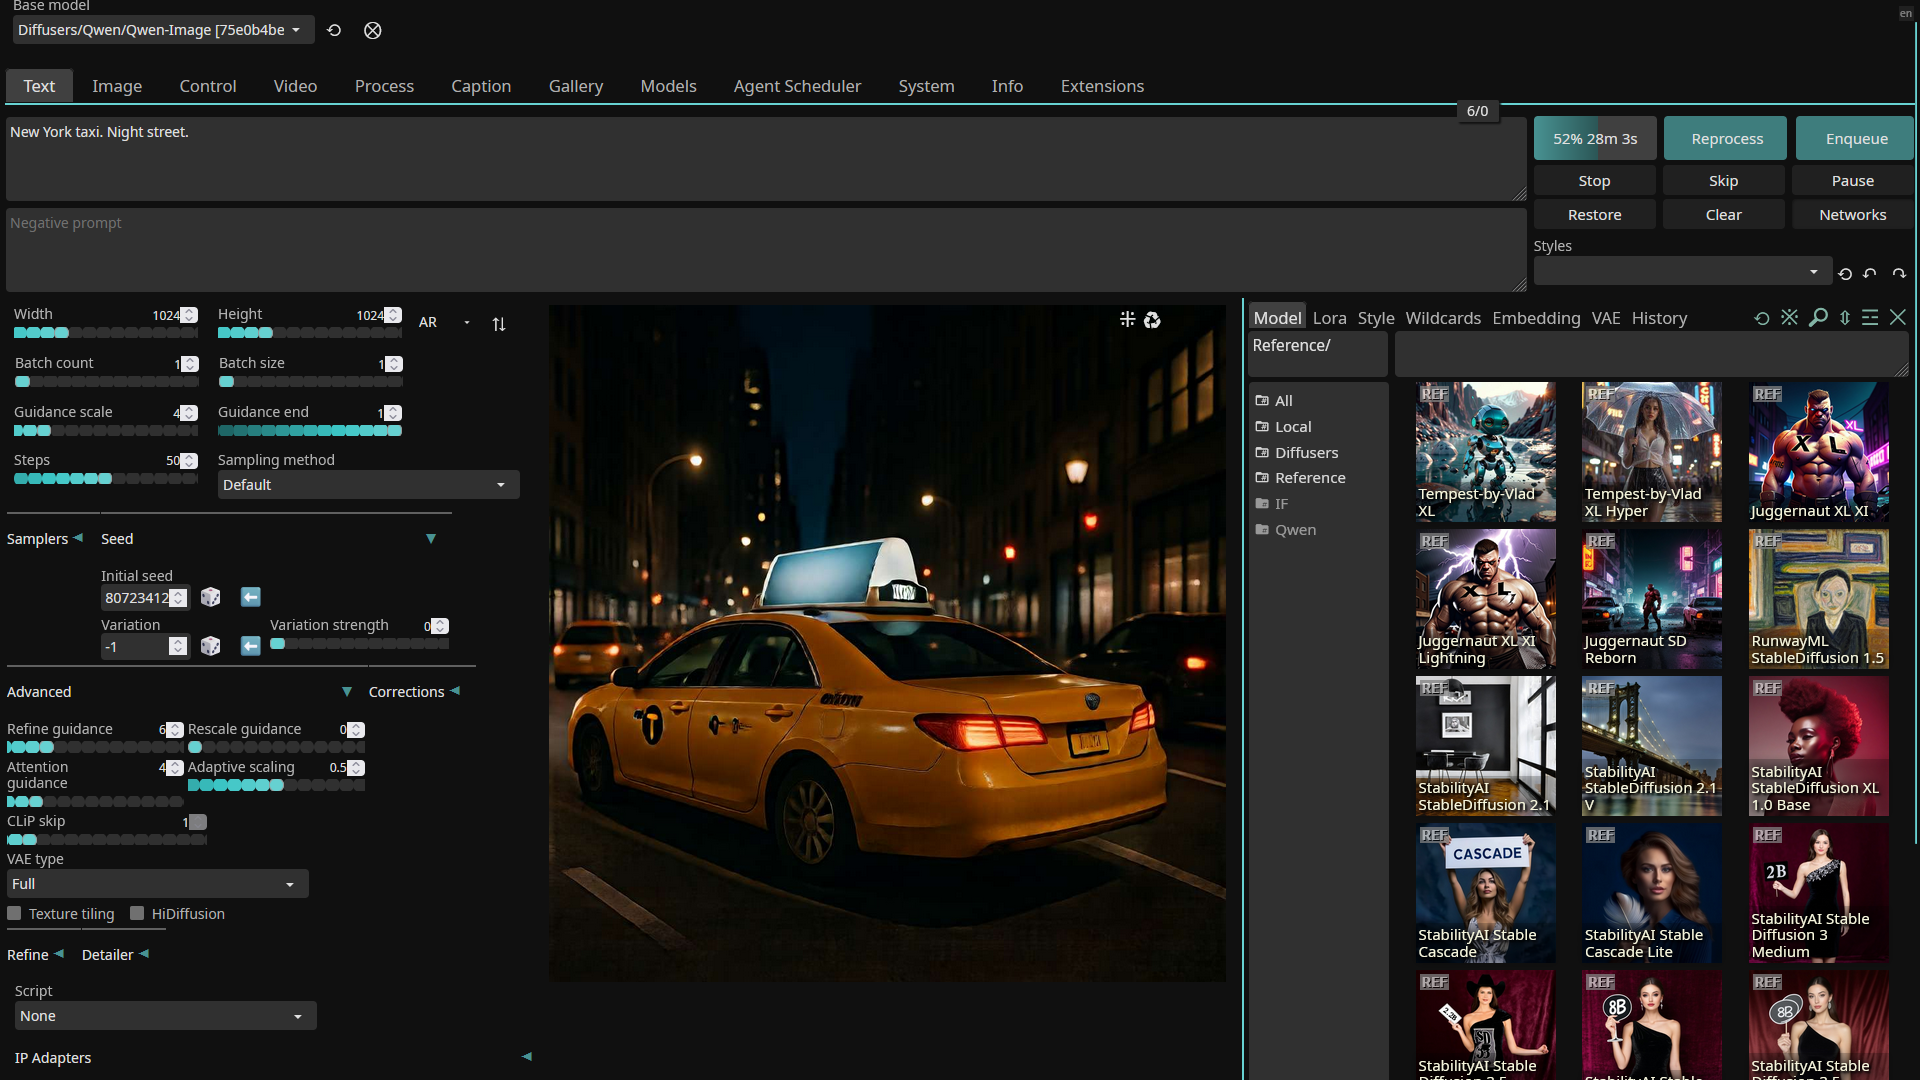Switch to the Control tab
This screenshot has height=1080, width=1920.
pos(207,86)
